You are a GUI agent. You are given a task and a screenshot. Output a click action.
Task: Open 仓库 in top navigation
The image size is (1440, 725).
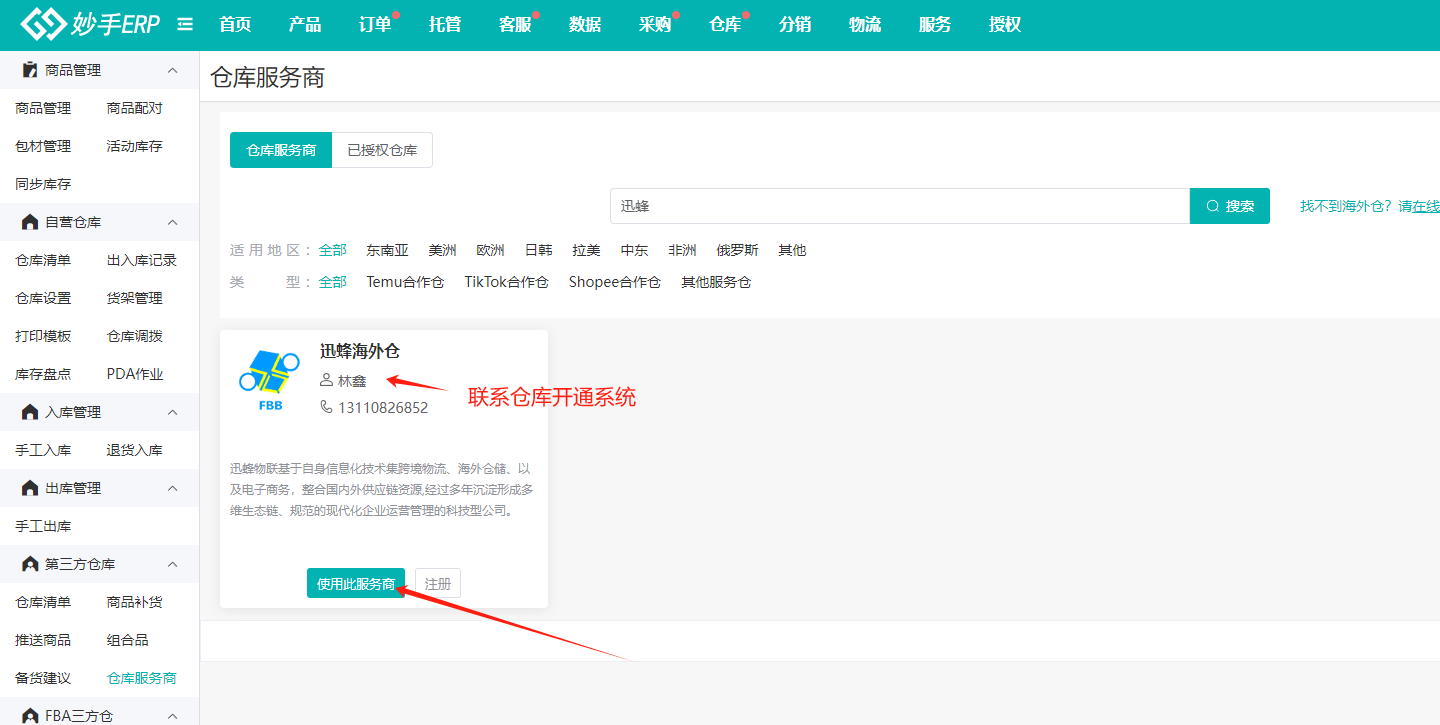point(725,25)
